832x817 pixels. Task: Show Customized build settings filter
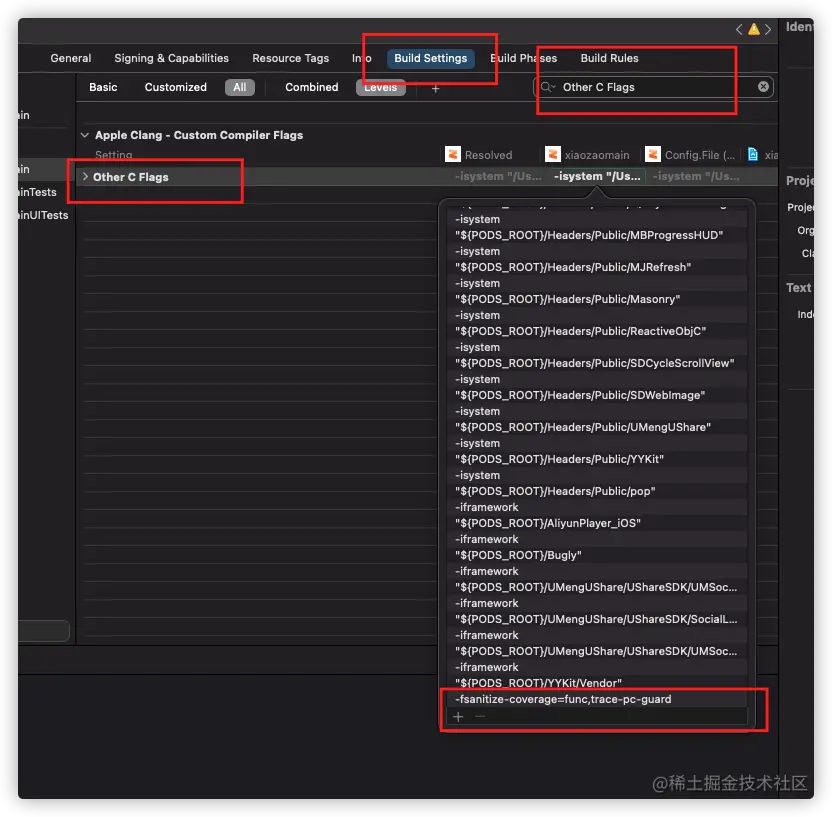point(176,87)
